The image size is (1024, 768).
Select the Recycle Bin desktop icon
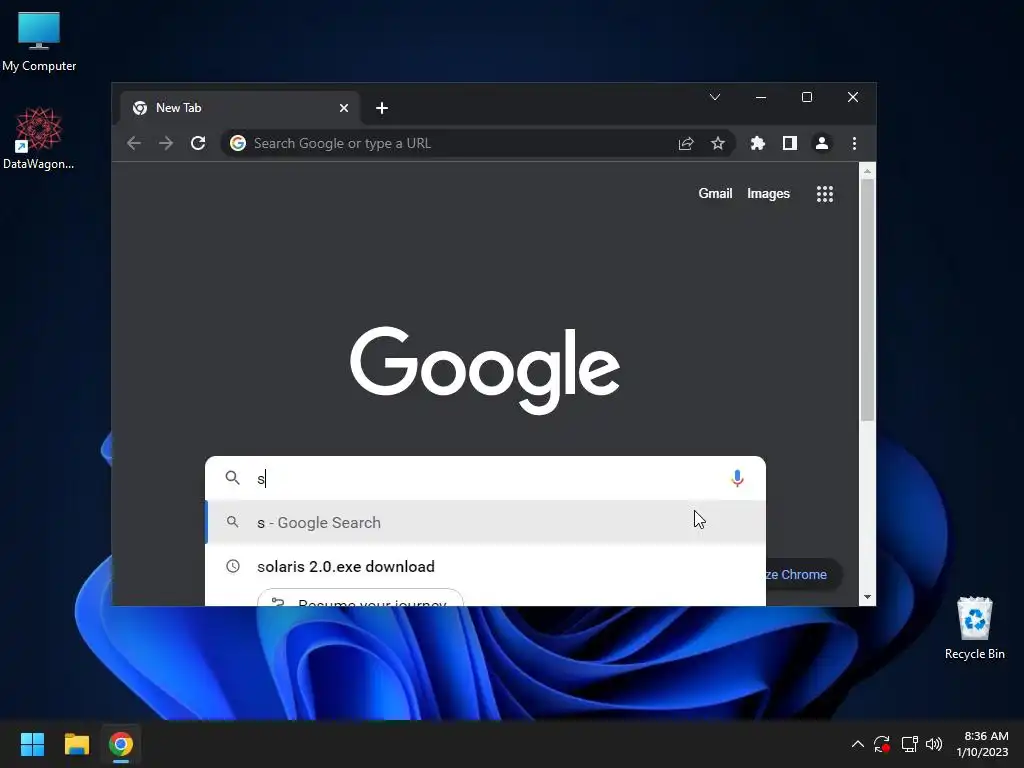(x=974, y=628)
